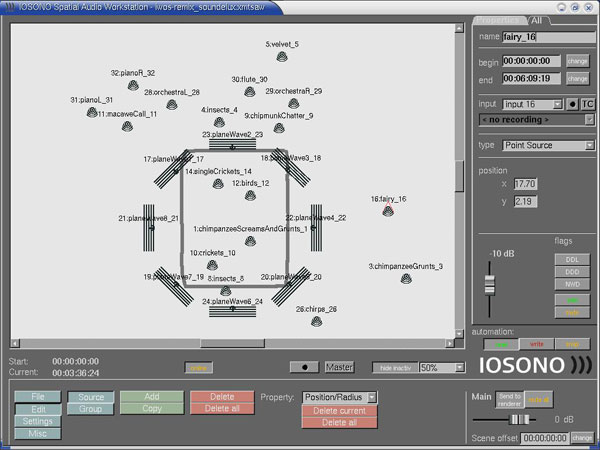600x450 pixels.
Task: Toggle the yellow online button
Action: pyautogui.click(x=199, y=368)
